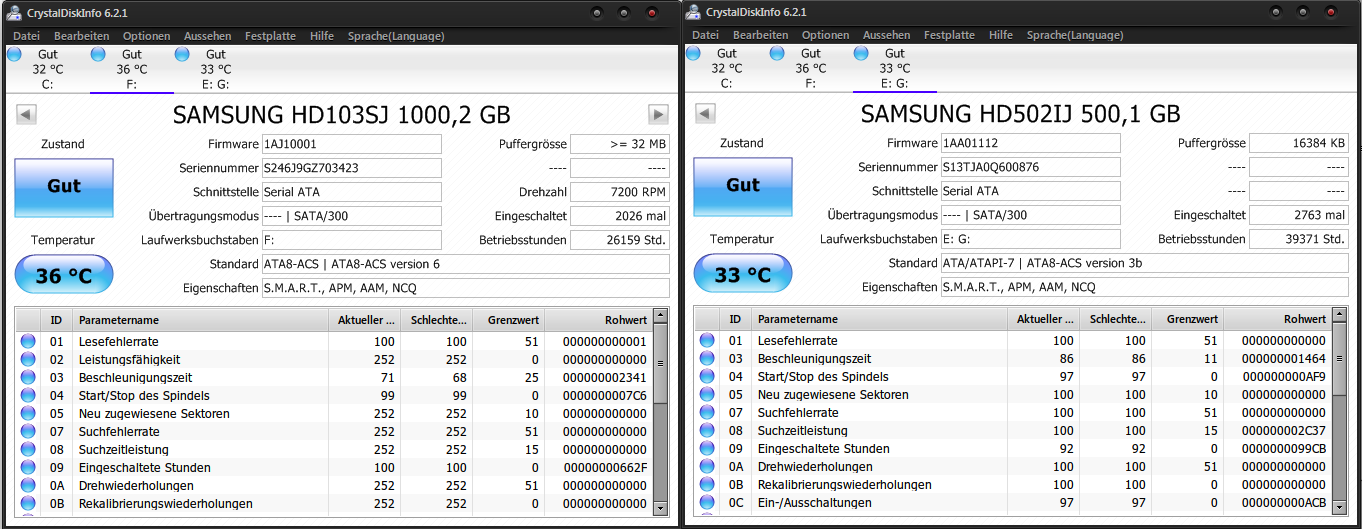Click status orb for Suchzeitleistung in left window

(28, 449)
